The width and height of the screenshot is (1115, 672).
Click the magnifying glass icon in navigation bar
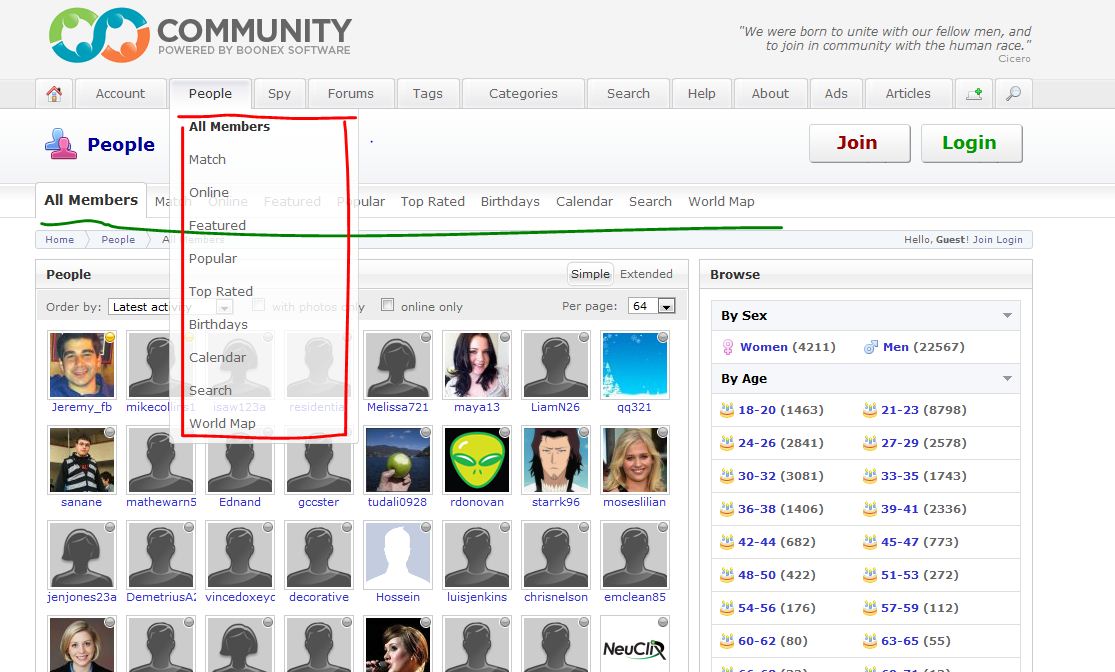point(1014,94)
